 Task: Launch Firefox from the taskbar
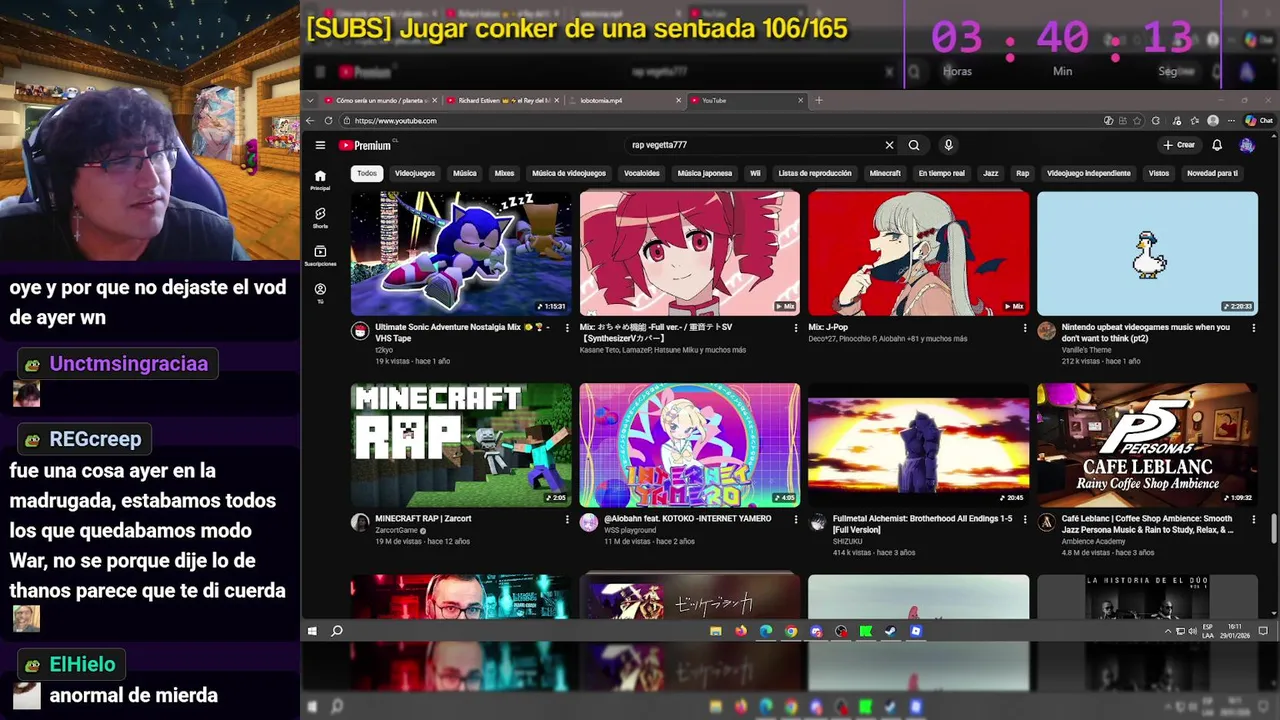coord(740,631)
